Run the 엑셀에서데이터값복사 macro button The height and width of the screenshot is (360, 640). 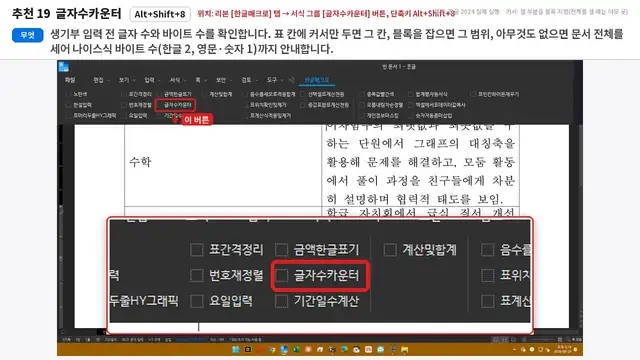pyautogui.click(x=437, y=105)
